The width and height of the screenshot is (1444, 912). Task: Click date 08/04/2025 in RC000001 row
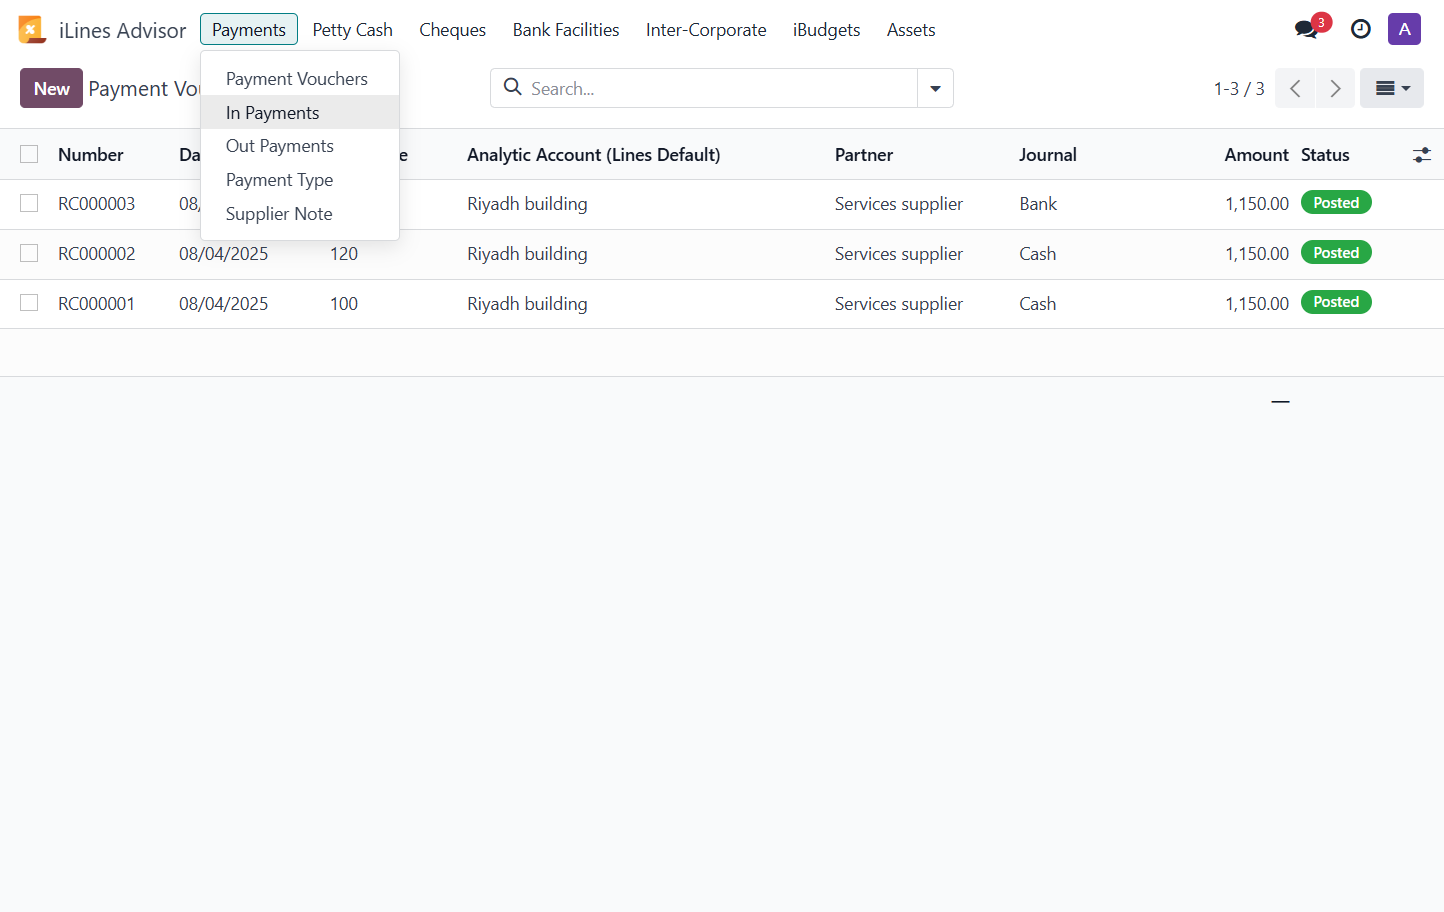(x=224, y=304)
